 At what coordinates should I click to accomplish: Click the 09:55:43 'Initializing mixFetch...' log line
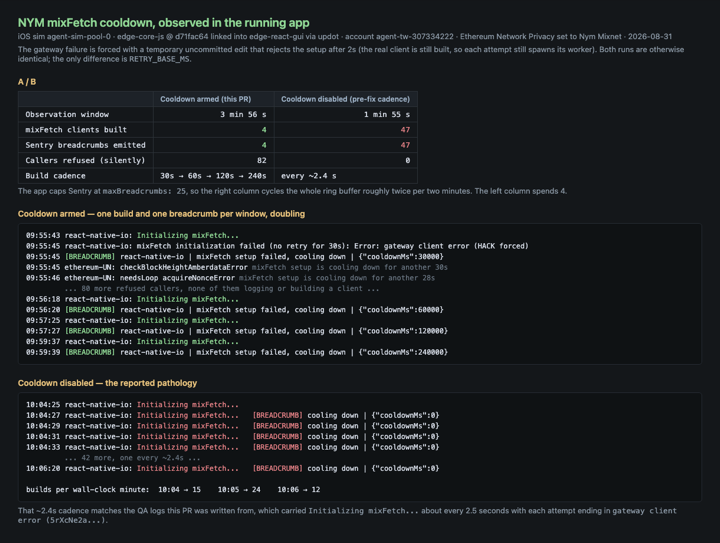tap(132, 235)
